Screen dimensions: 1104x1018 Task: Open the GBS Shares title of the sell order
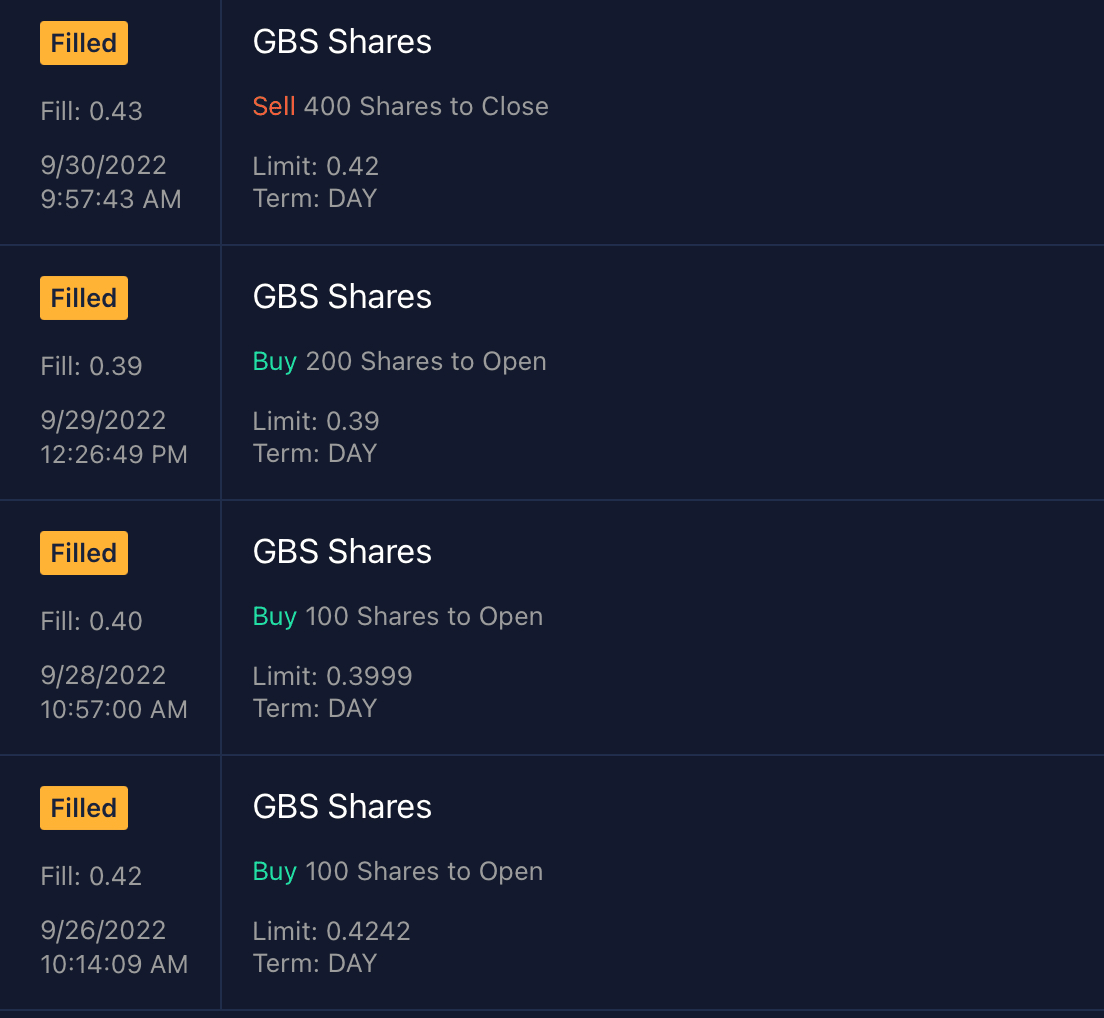[x=342, y=42]
